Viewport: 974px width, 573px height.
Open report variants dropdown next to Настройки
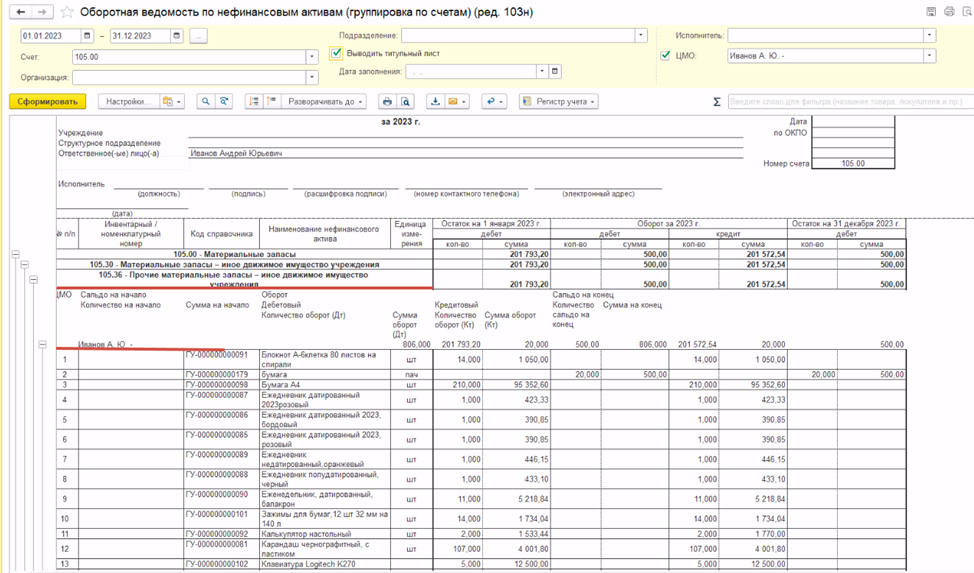coord(171,101)
